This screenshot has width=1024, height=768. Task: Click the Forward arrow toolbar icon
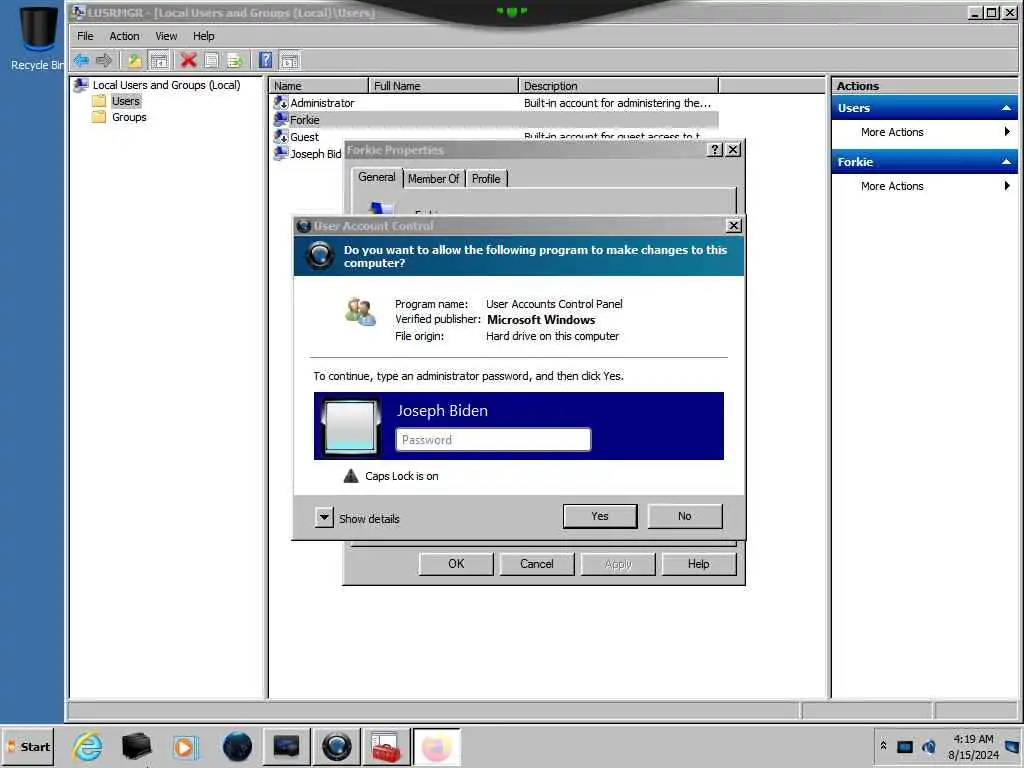(104, 61)
